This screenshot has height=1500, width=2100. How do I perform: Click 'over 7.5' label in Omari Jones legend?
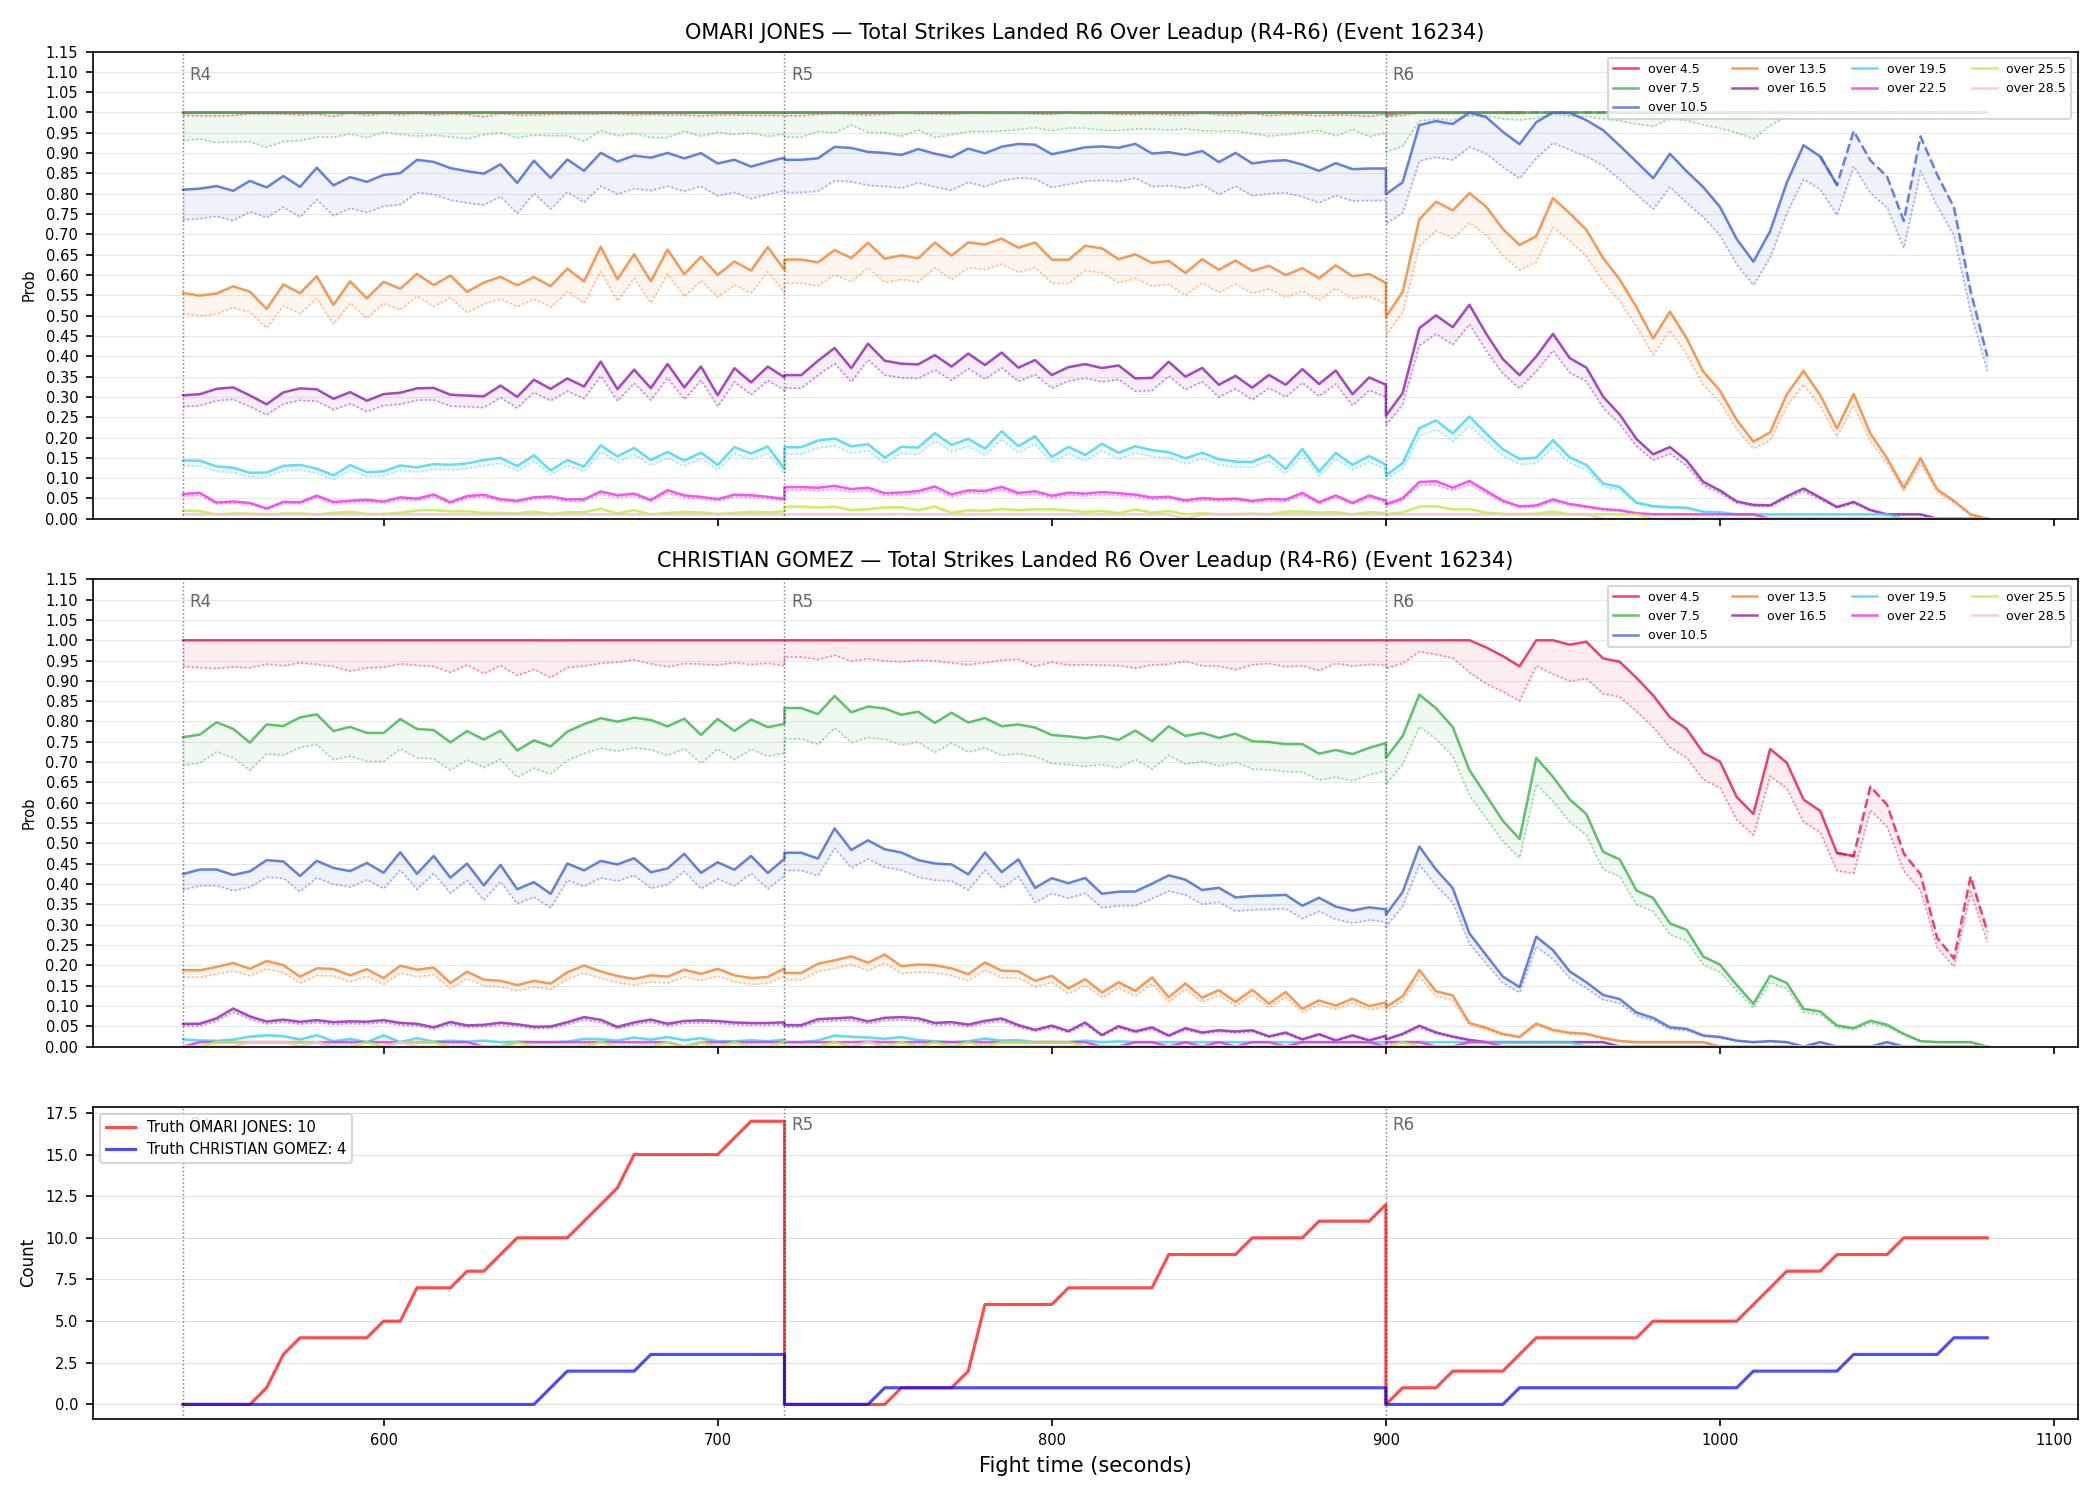point(1674,88)
